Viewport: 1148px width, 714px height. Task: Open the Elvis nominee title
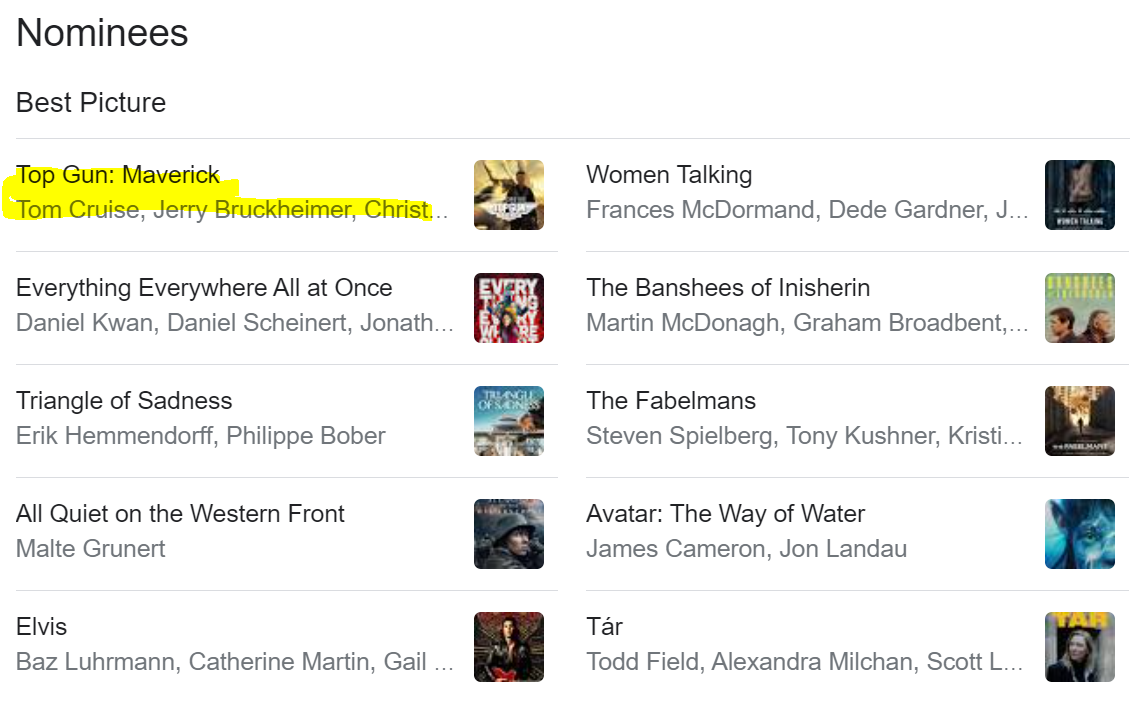click(x=41, y=627)
